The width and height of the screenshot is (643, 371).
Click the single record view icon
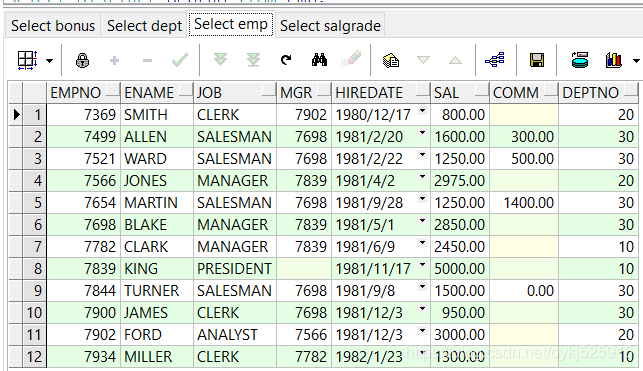tap(391, 61)
